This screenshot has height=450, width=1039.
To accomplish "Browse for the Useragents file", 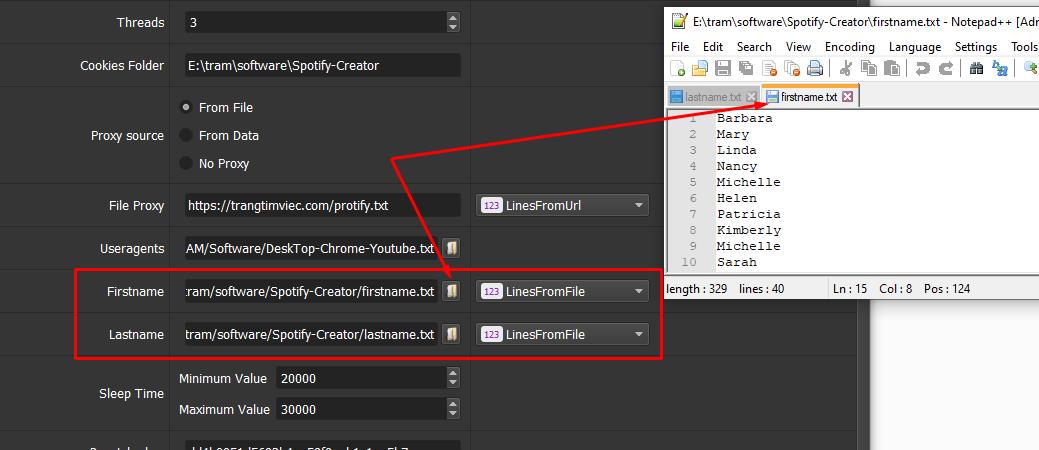I will click(x=451, y=249).
